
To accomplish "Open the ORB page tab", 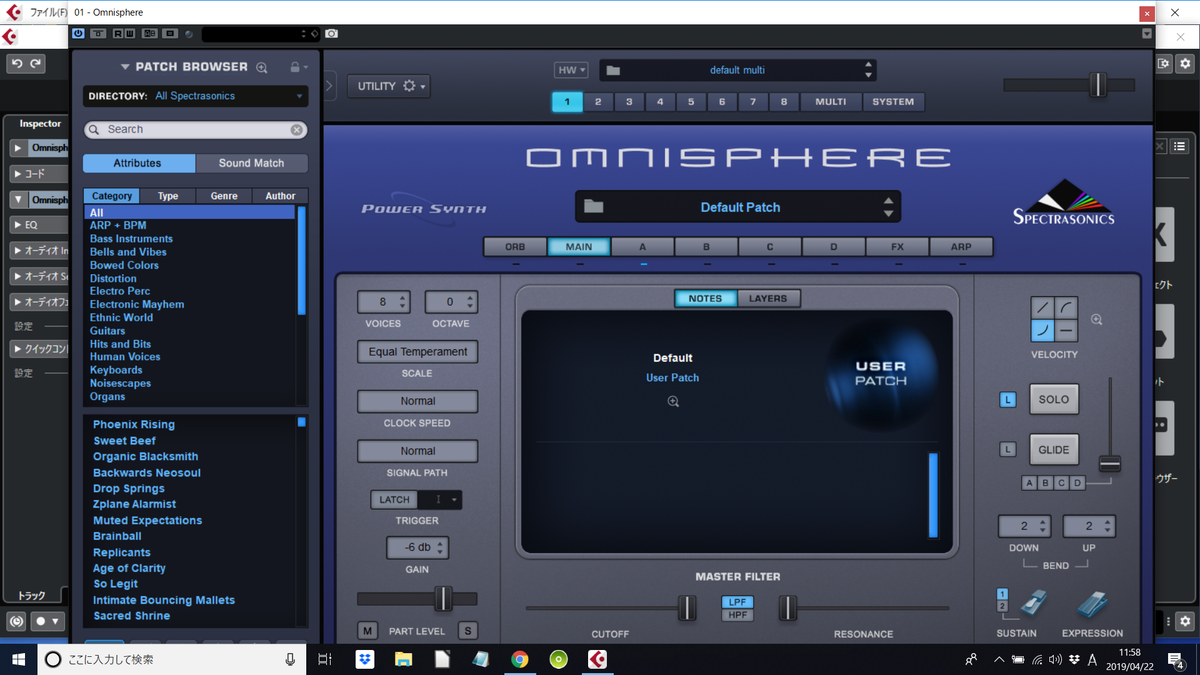I will pos(515,247).
